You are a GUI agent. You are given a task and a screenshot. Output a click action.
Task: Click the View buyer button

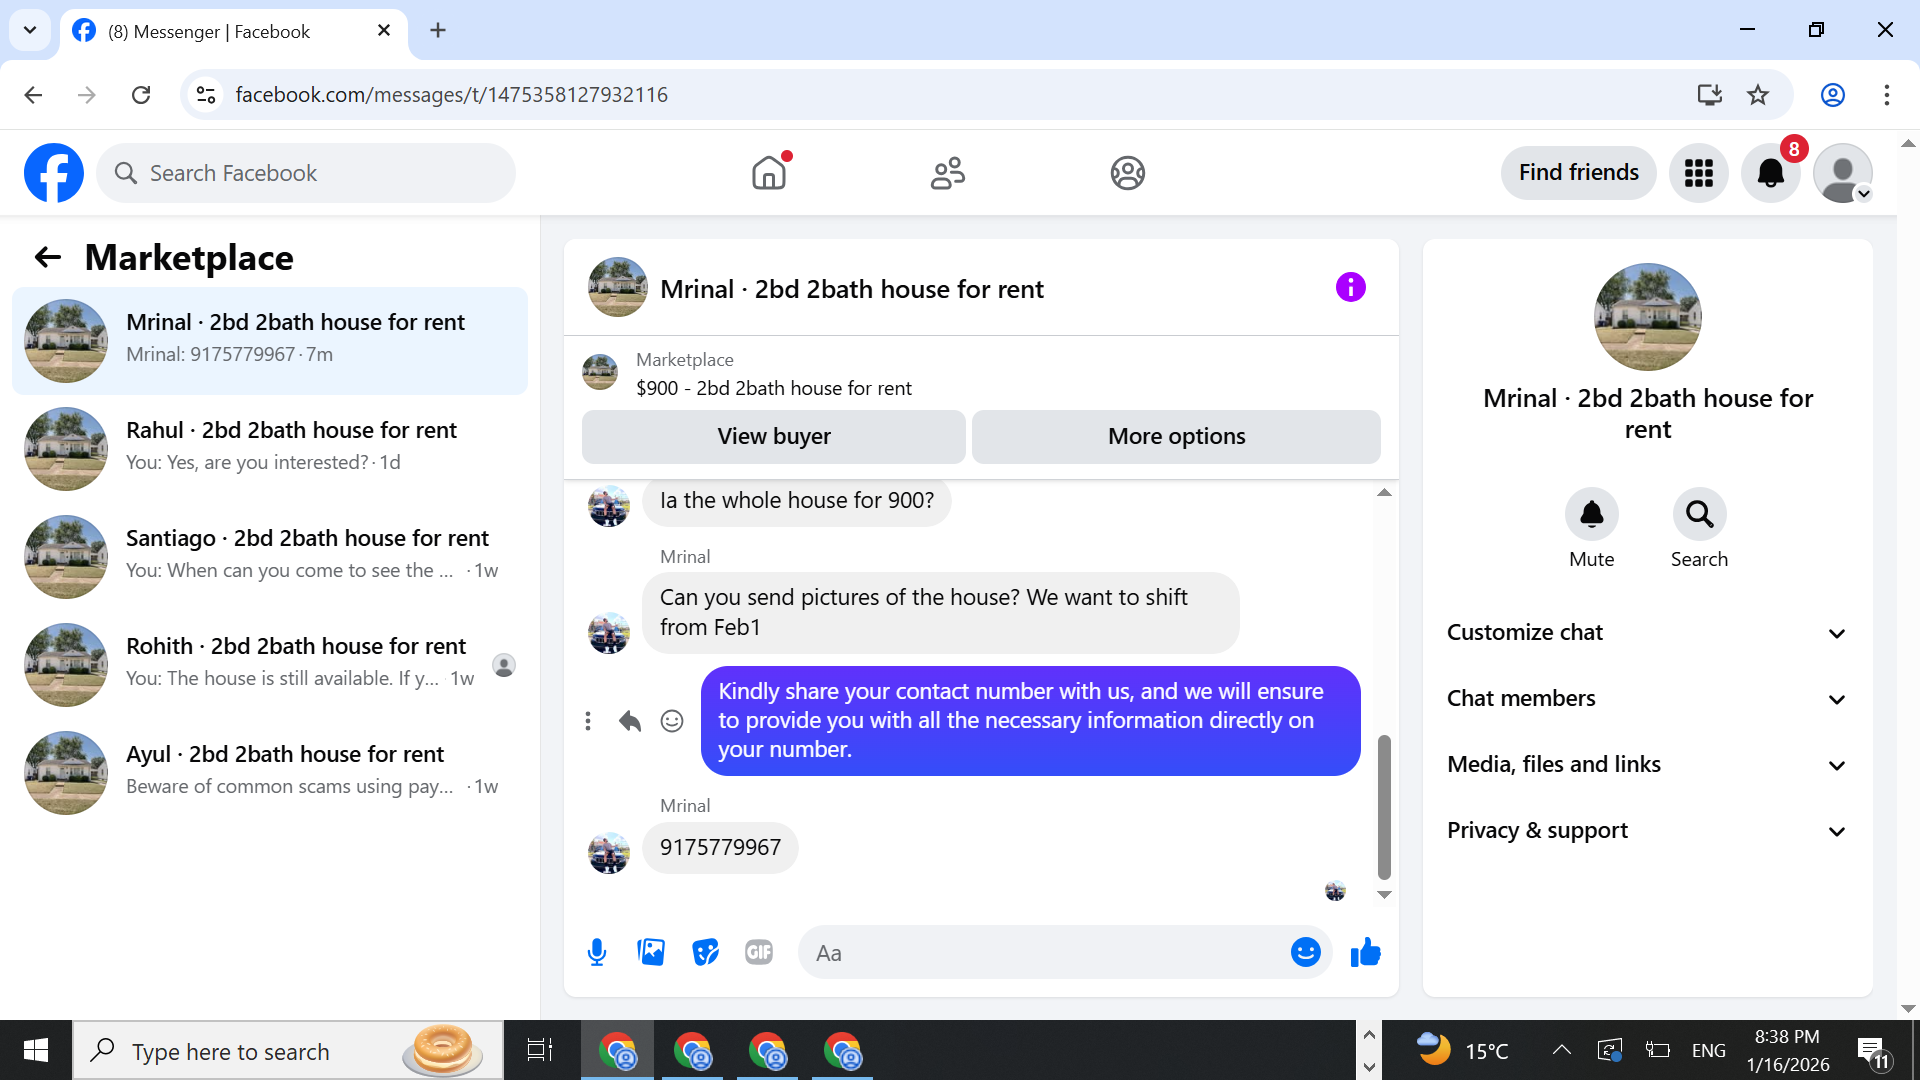tap(773, 436)
